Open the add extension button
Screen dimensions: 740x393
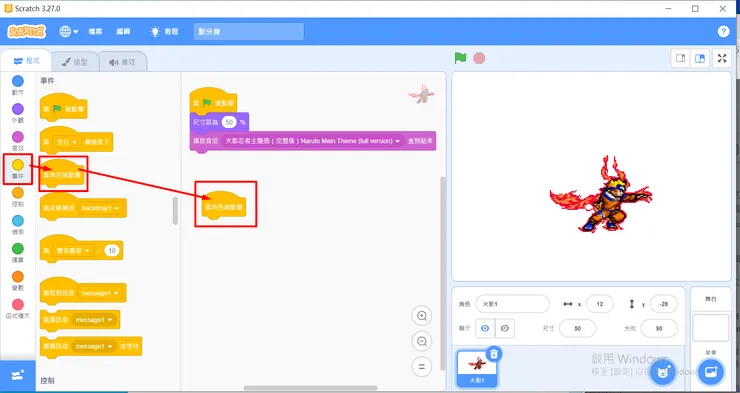(x=17, y=376)
